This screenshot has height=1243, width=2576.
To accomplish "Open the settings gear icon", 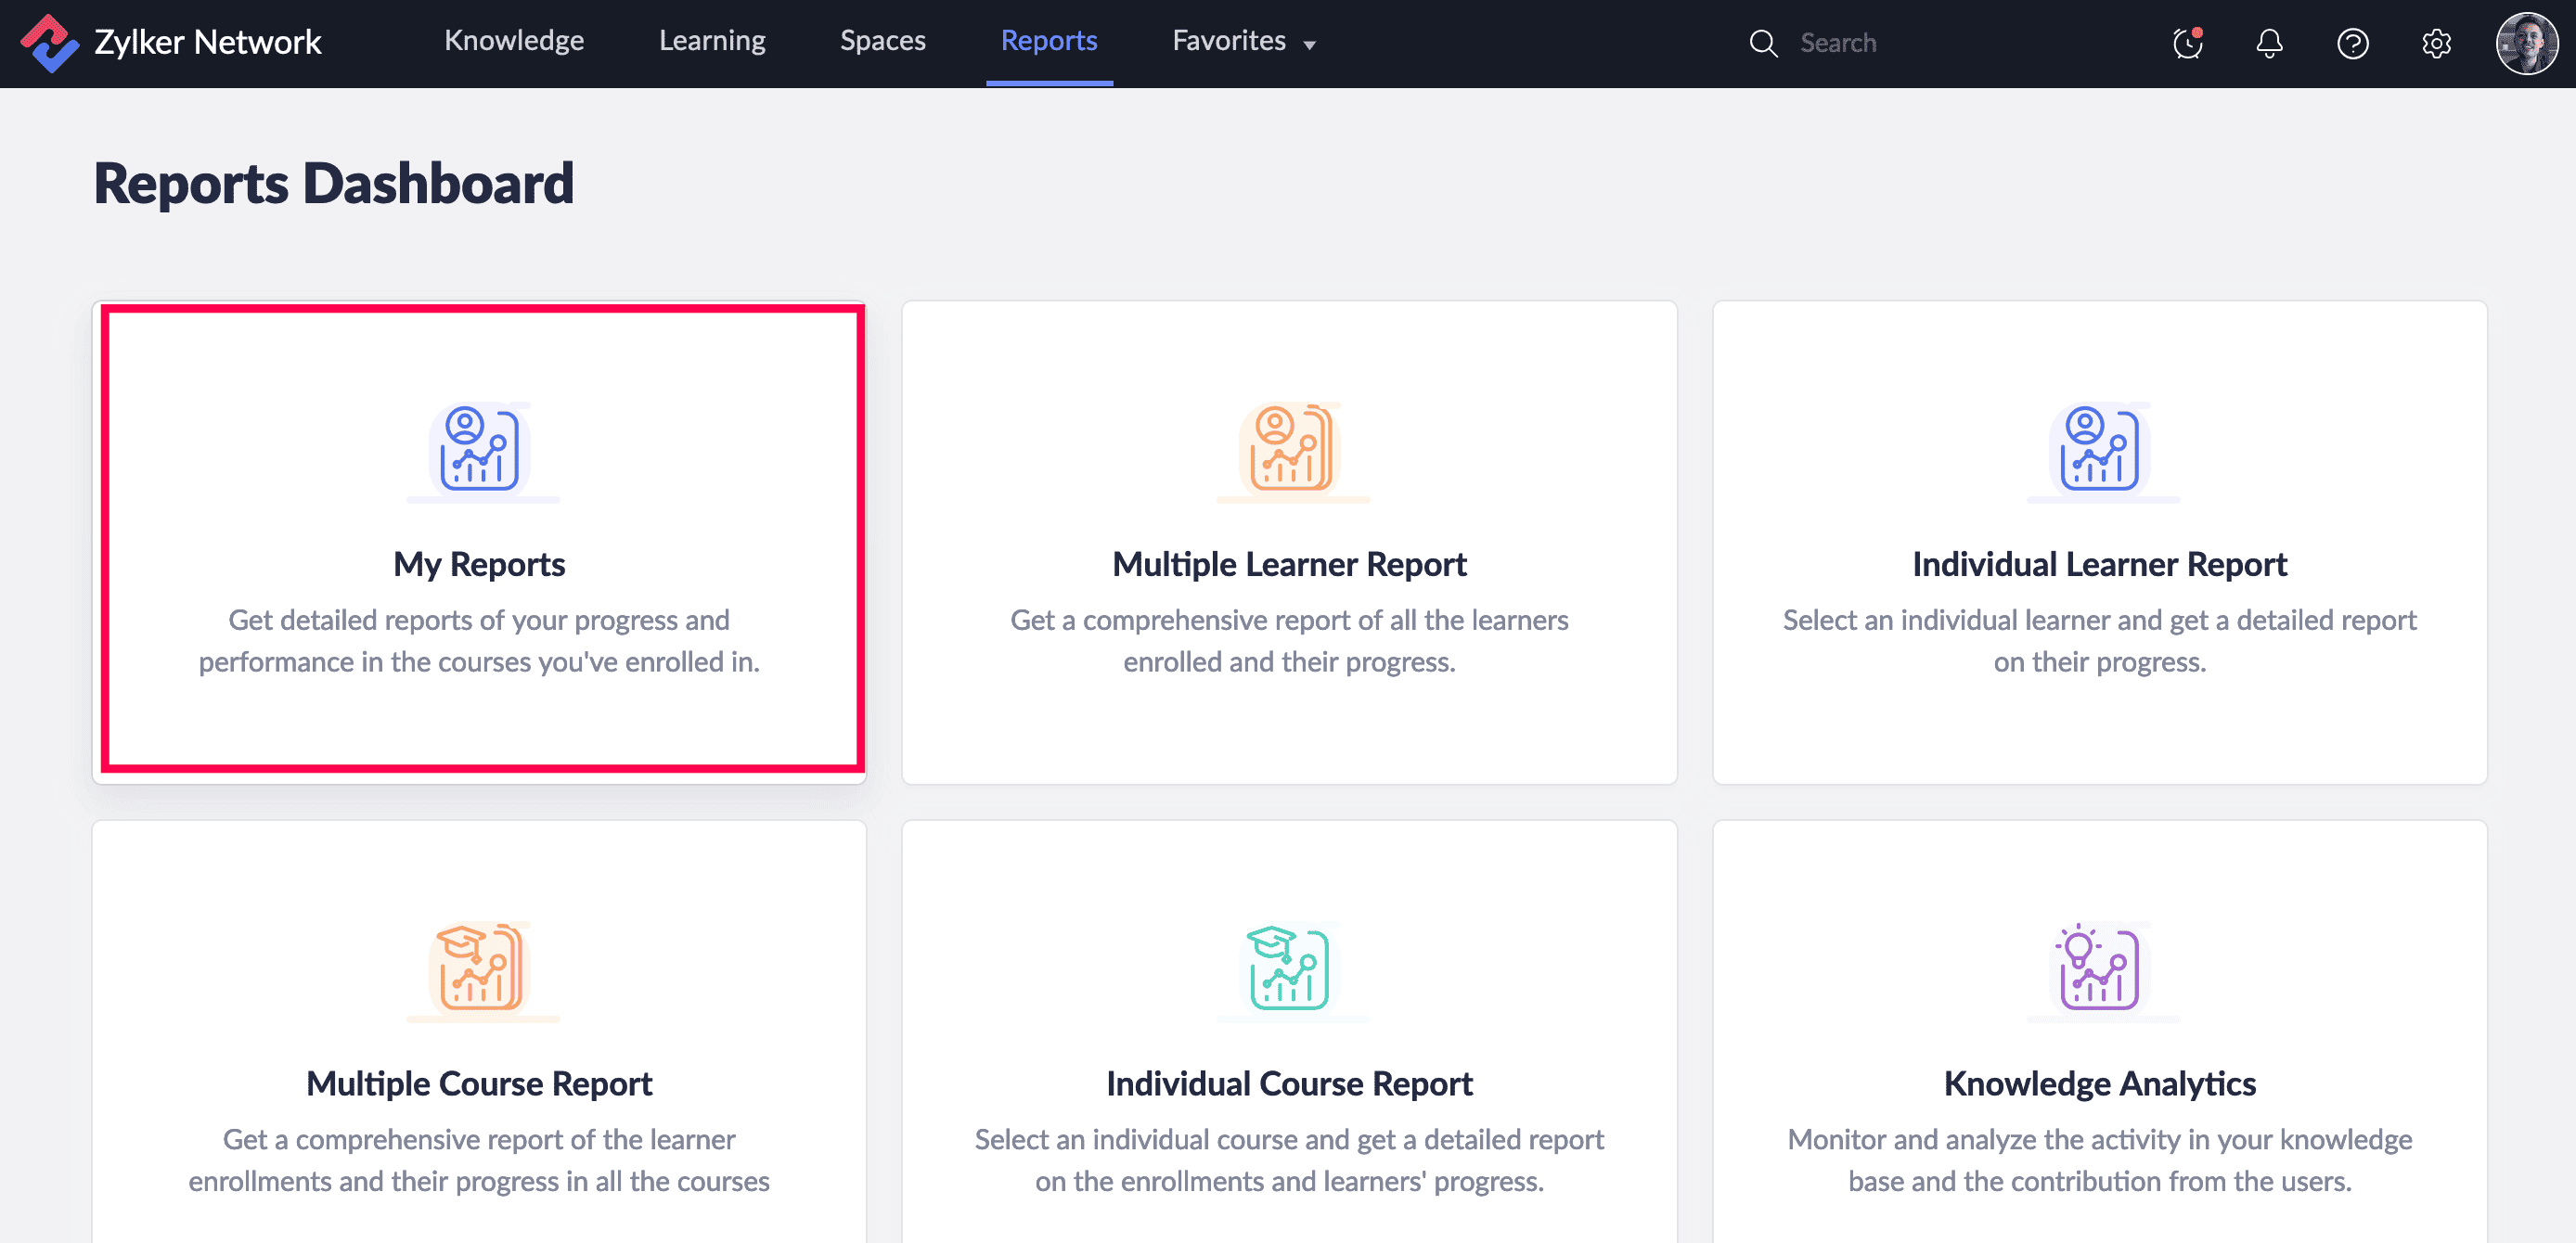I will (2436, 43).
